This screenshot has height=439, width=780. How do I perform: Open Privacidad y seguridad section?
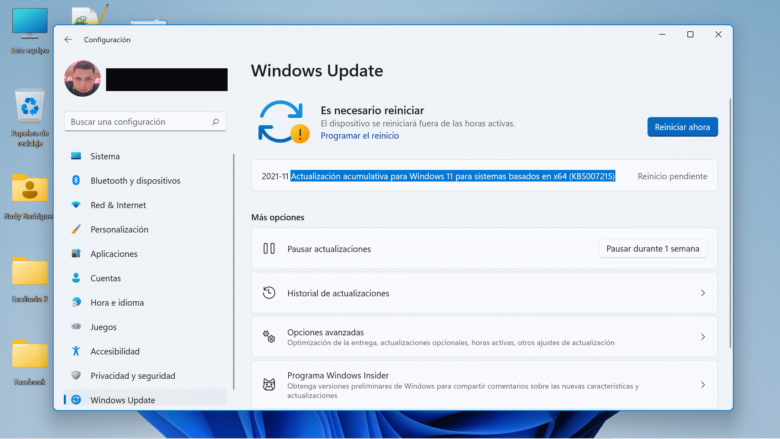click(132, 376)
